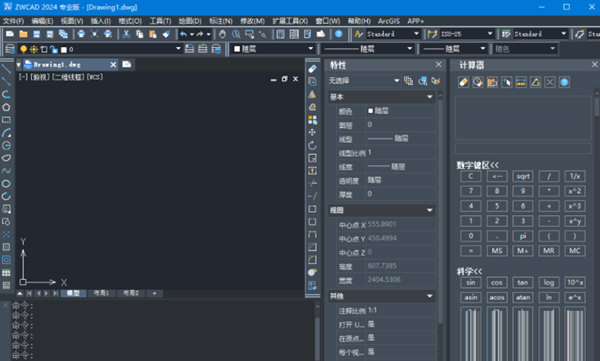
Task: Collapse the 其他 section in Properties
Action: (x=430, y=296)
